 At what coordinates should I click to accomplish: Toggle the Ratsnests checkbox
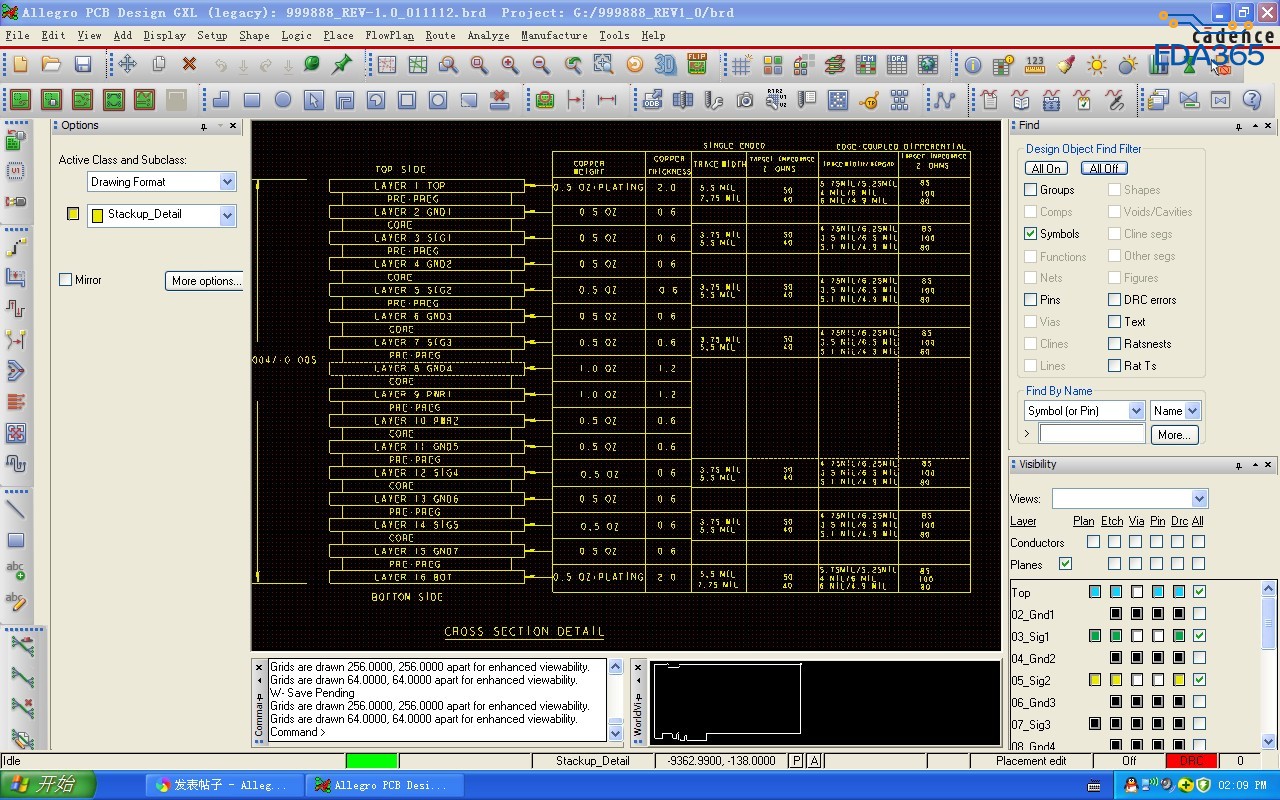(x=1115, y=344)
